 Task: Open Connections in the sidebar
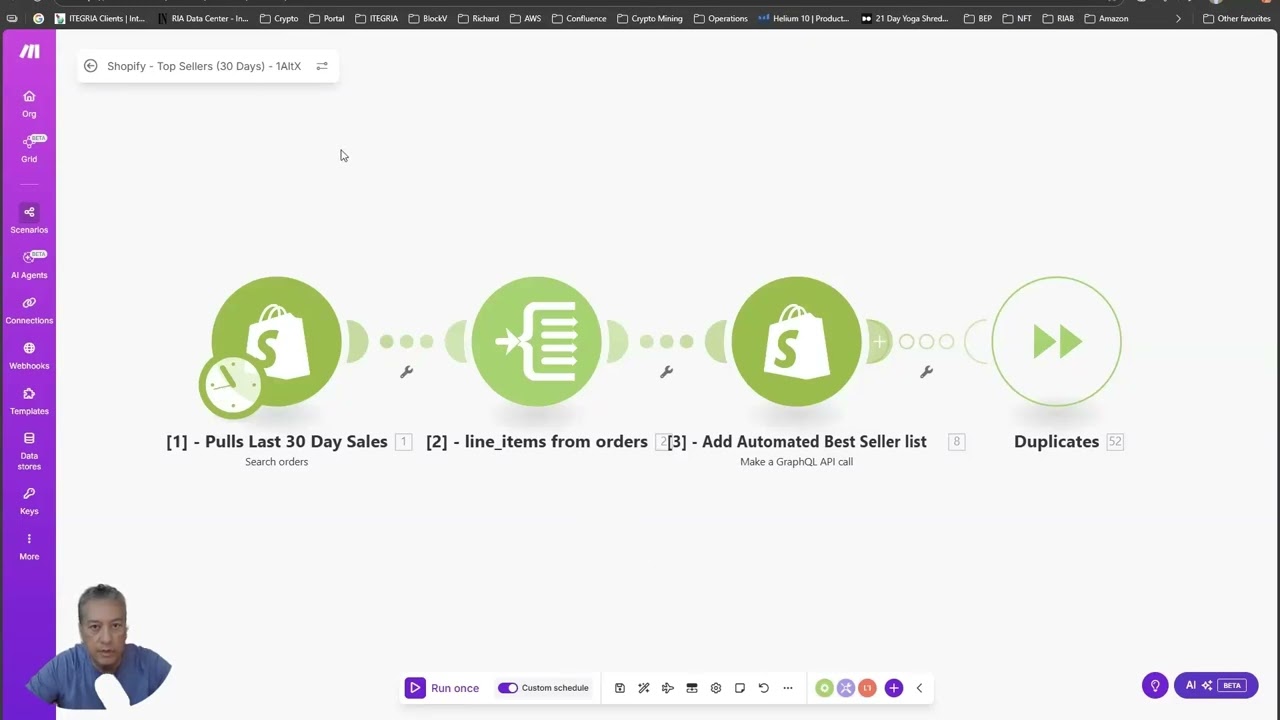point(29,310)
